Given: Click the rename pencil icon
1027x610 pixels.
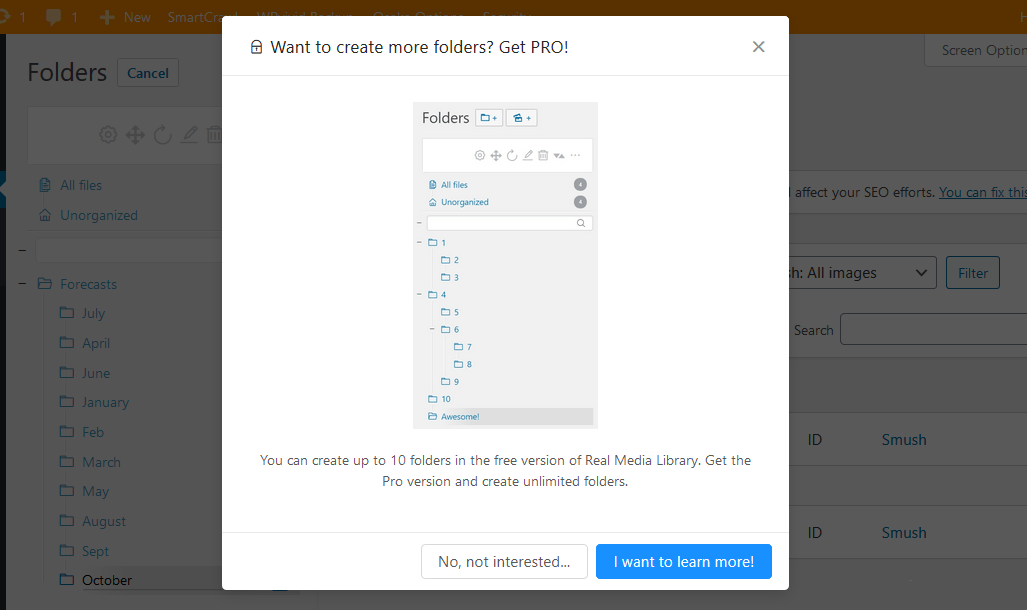Looking at the screenshot, I should [189, 135].
